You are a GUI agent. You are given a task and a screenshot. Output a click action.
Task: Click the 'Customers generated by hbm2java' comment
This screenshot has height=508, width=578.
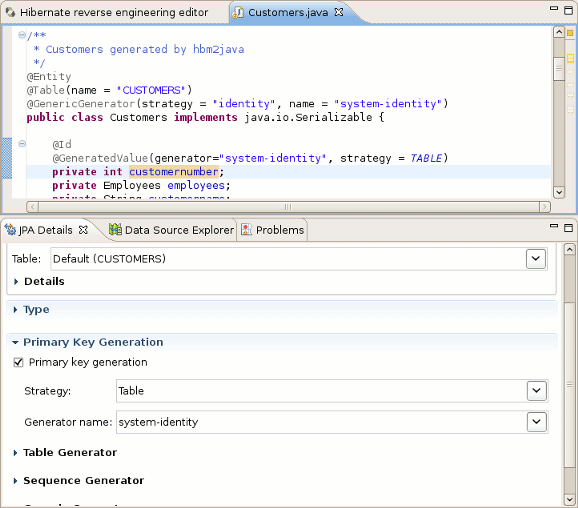(x=145, y=49)
